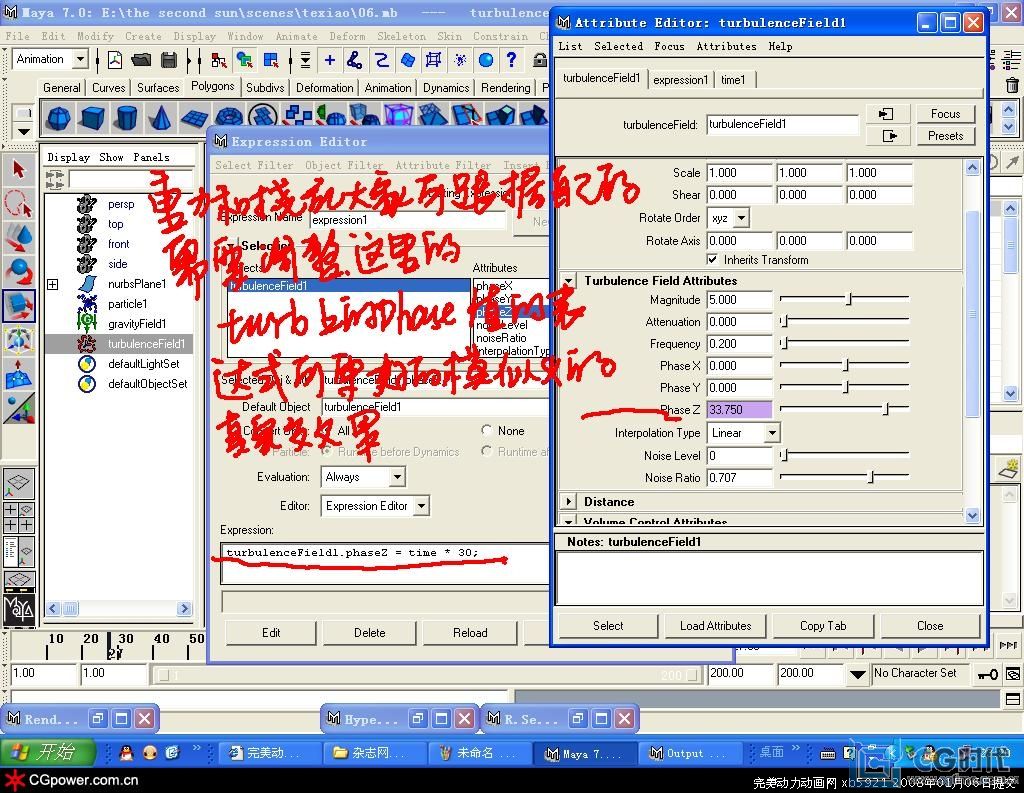Toggle the deformations selection mask icon

[433, 60]
